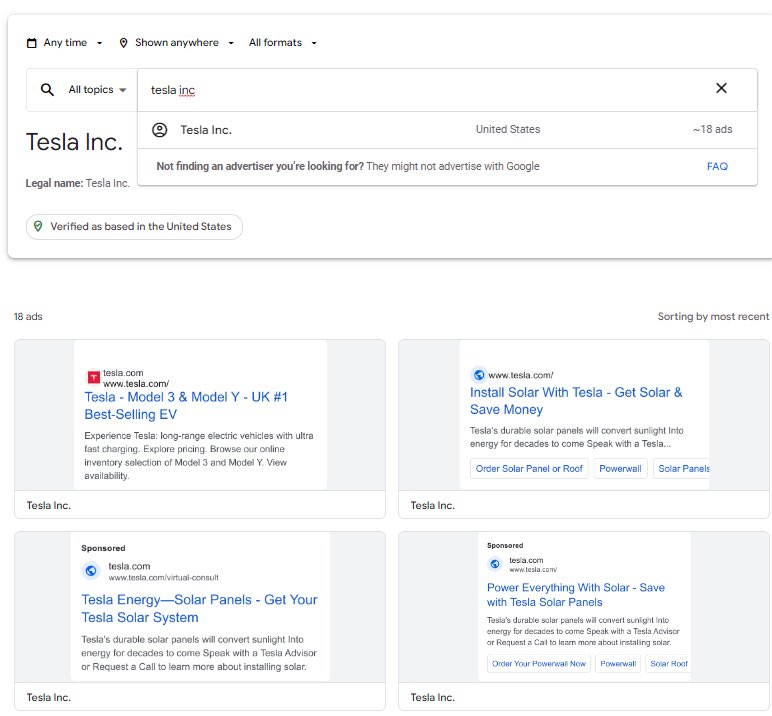Click the globe icon in Tesla Energy ad
This screenshot has height=716, width=772.
pos(91,571)
